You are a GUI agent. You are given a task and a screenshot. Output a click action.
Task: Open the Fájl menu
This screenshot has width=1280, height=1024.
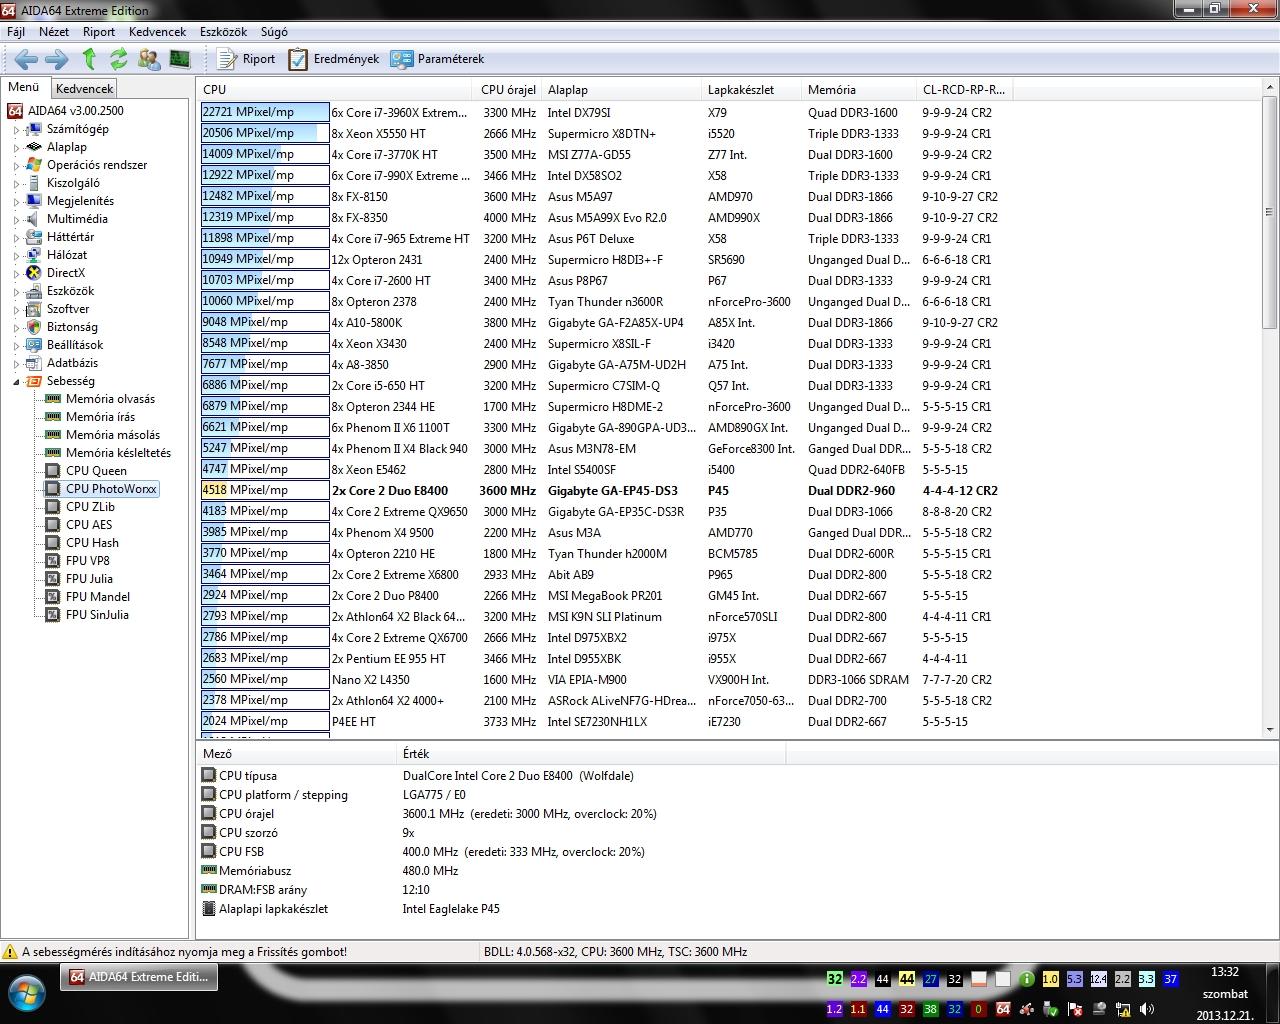(16, 32)
